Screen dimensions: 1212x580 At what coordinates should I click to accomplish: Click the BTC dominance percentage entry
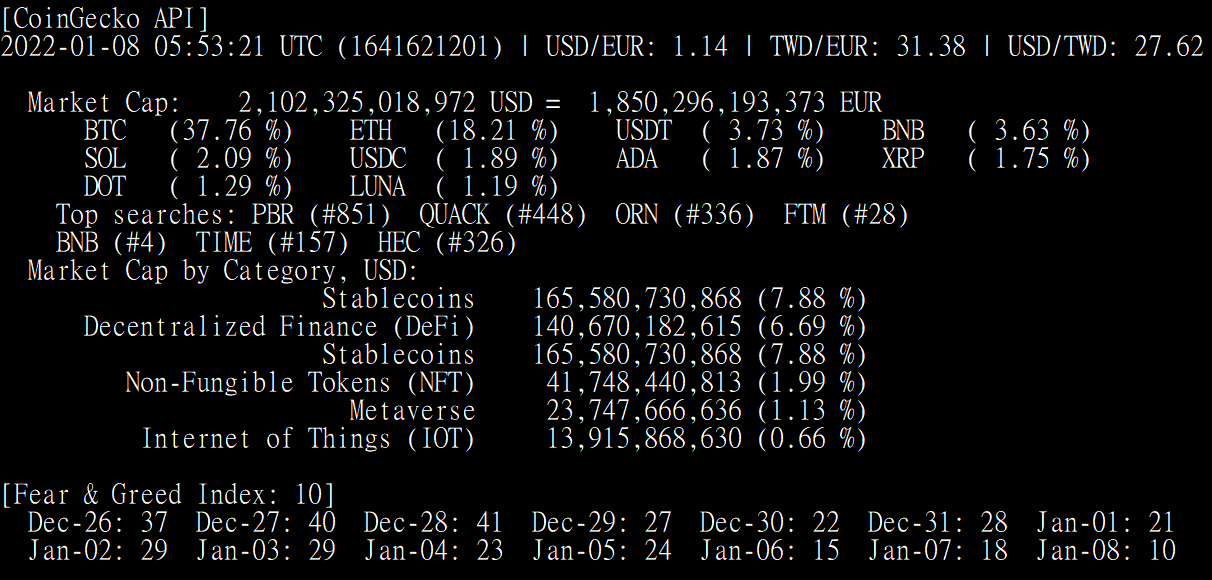pos(188,130)
